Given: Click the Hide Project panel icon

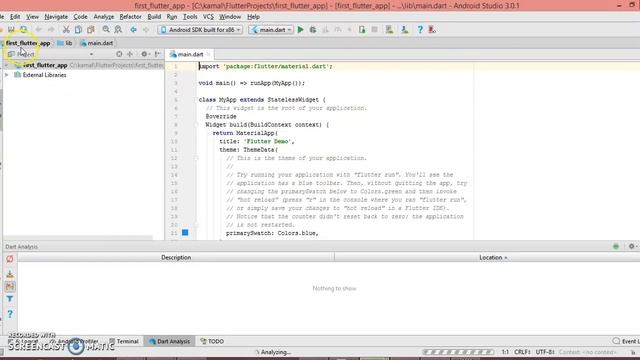Looking at the screenshot, I should tap(158, 54).
